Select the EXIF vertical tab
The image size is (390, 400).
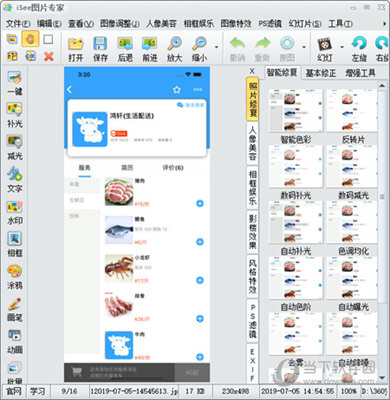point(253,364)
